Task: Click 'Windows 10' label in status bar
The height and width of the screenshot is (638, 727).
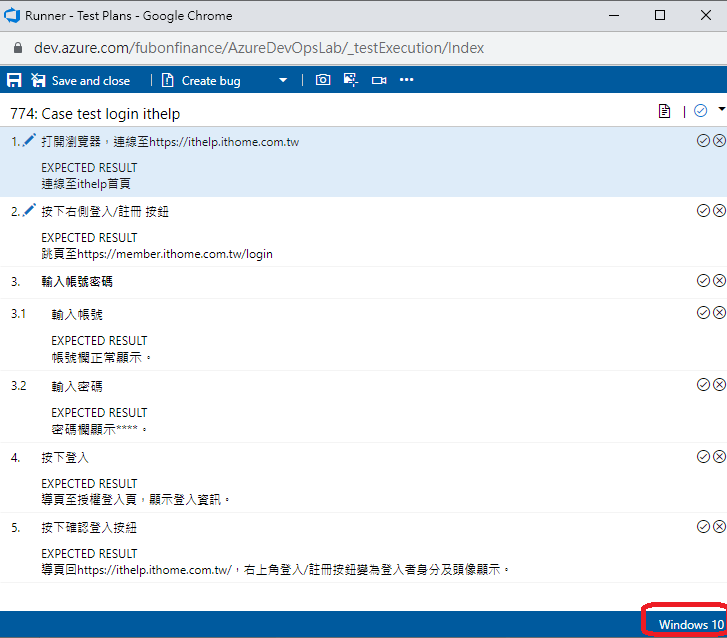Action: click(691, 625)
